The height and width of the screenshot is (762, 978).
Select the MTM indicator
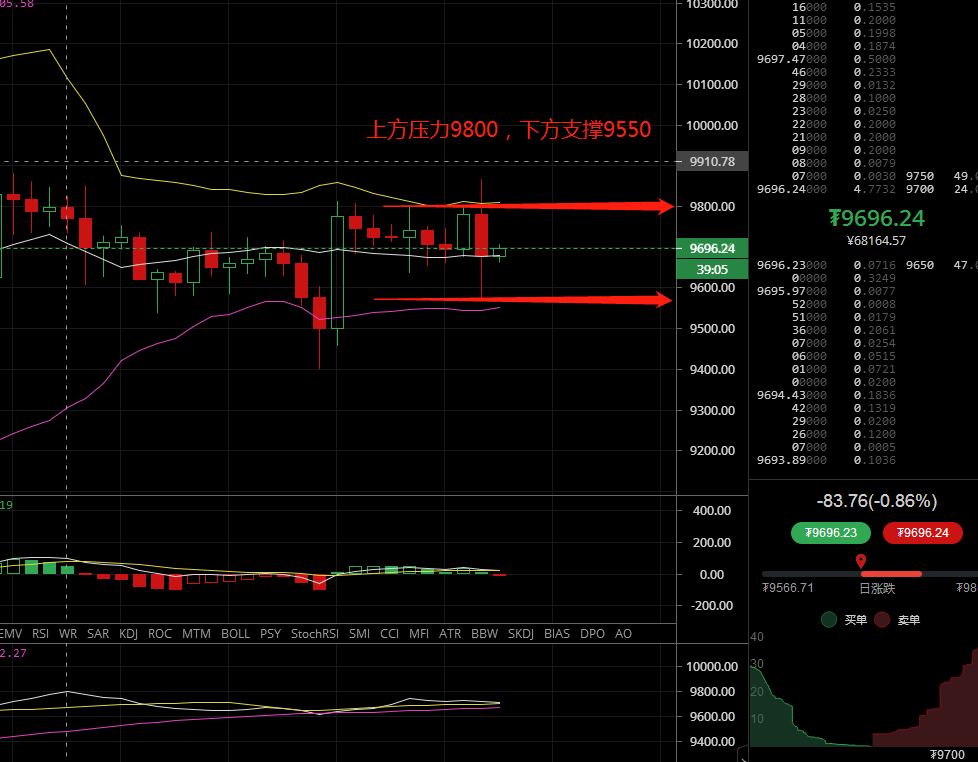pyautogui.click(x=196, y=634)
